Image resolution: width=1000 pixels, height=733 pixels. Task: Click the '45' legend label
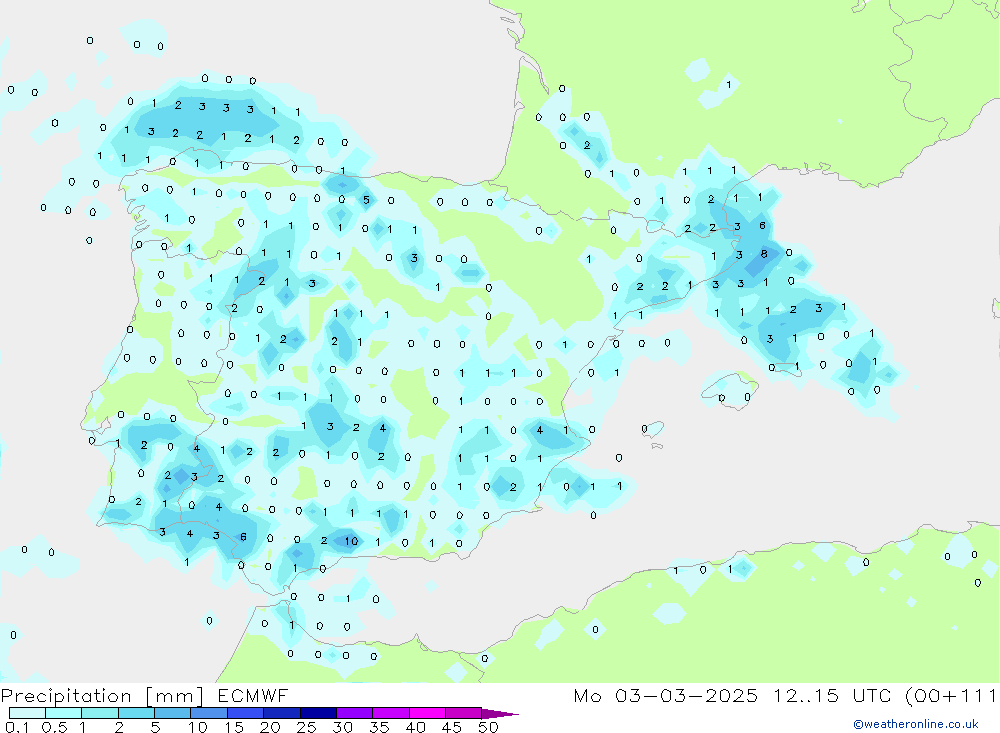[x=452, y=727]
